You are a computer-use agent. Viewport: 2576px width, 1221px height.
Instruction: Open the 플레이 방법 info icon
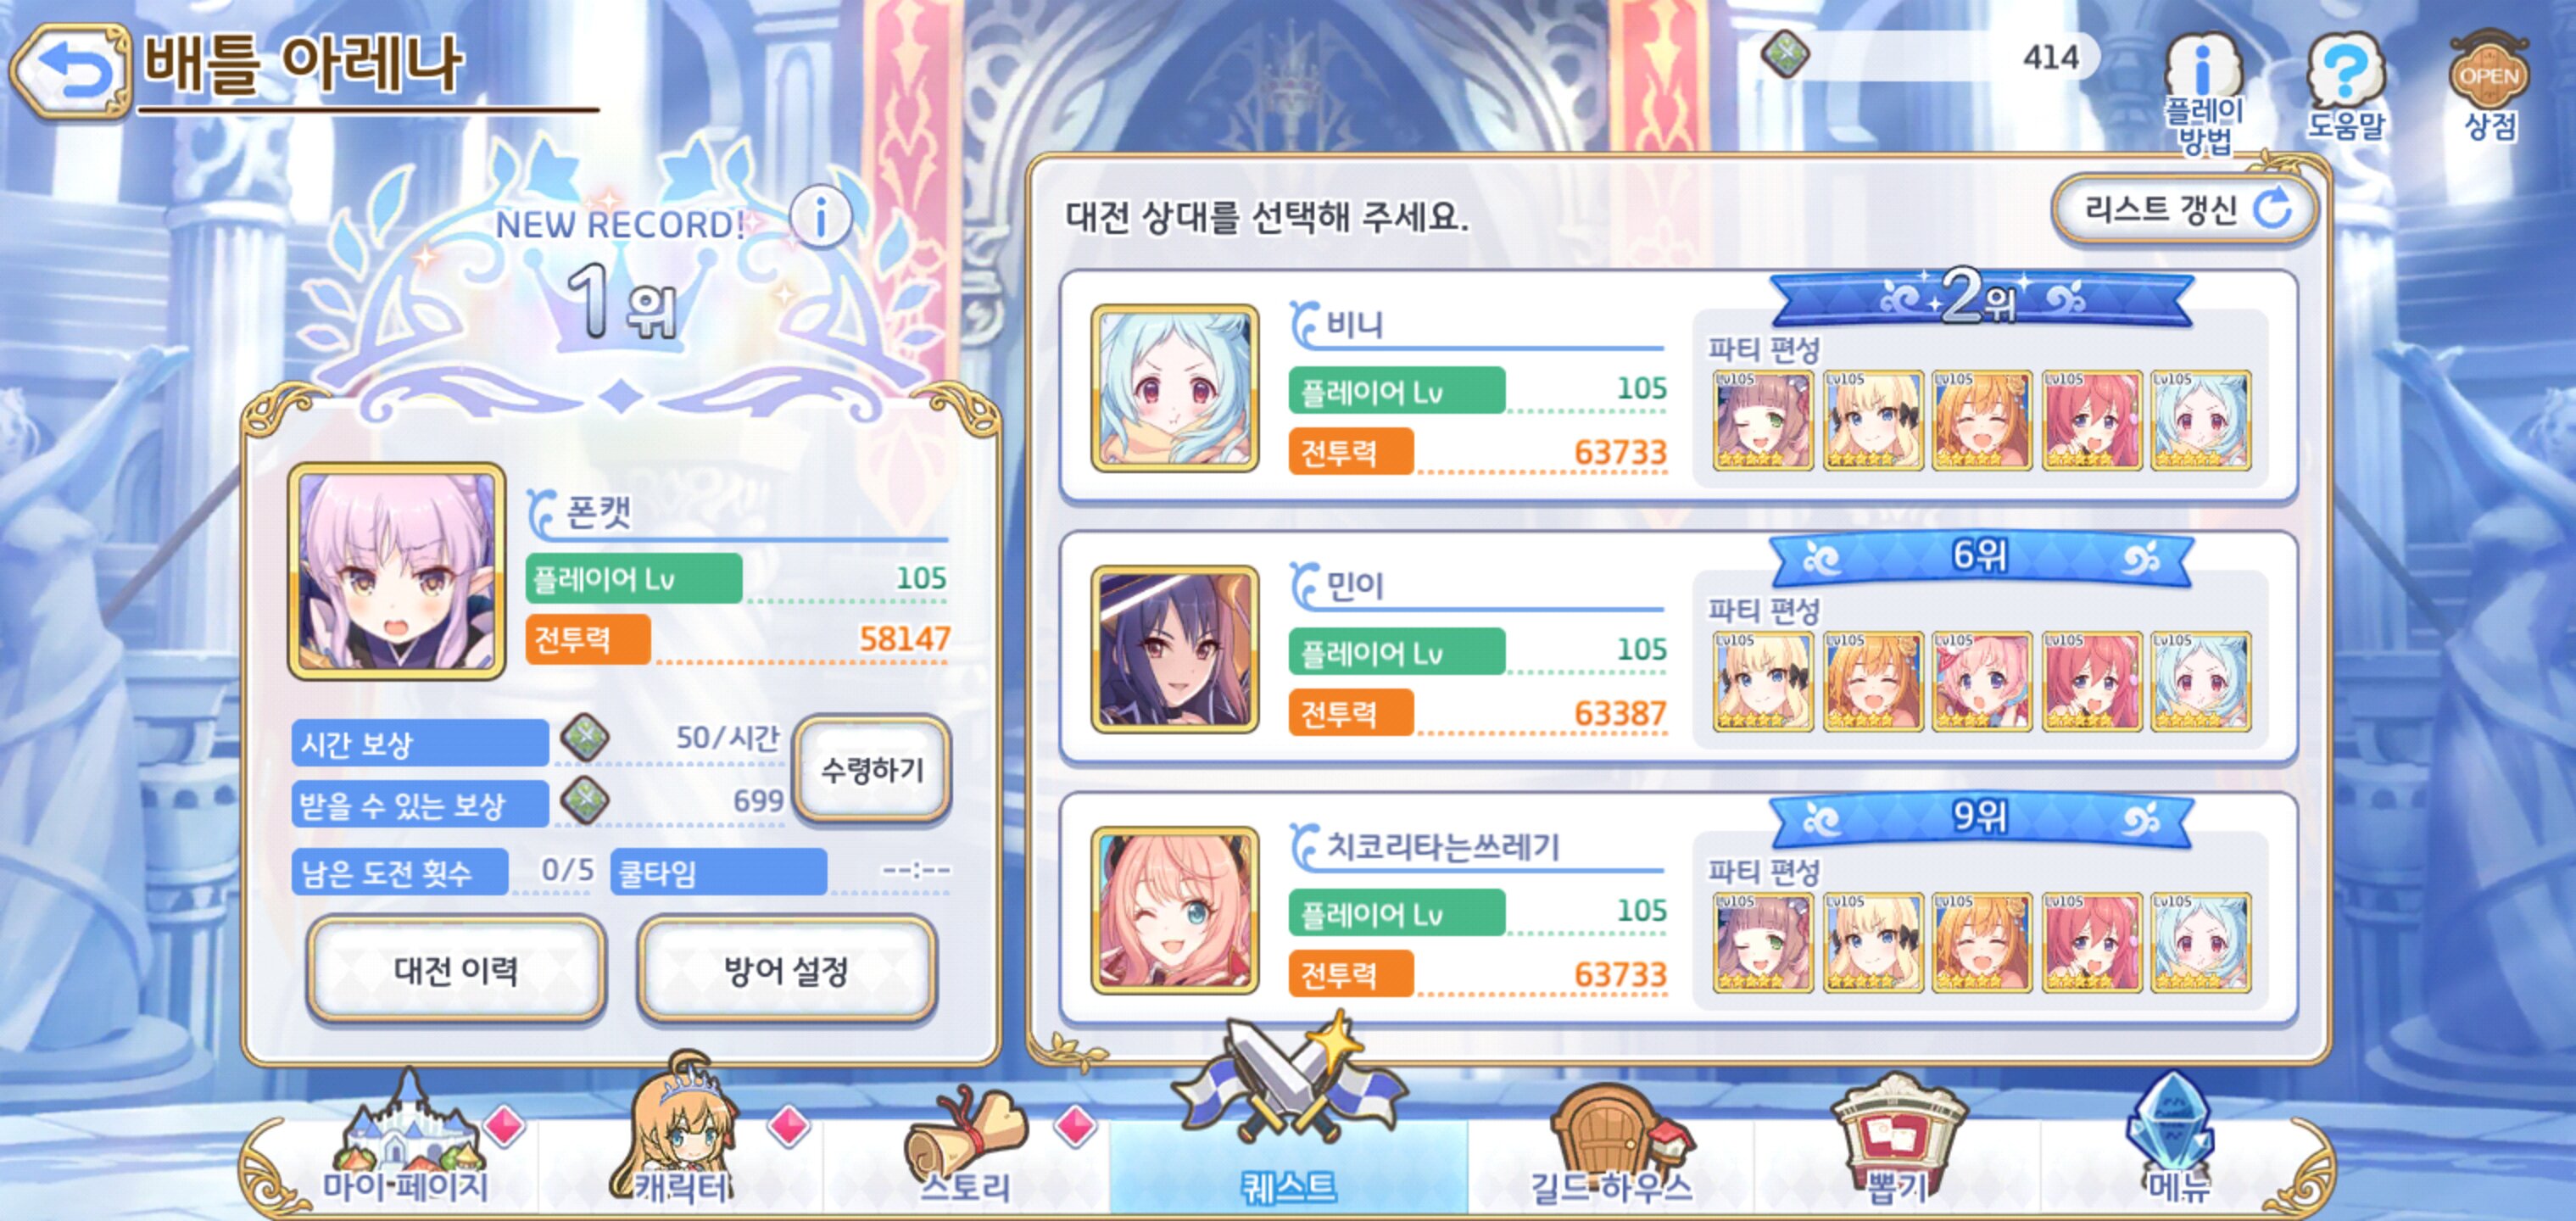point(2204,93)
